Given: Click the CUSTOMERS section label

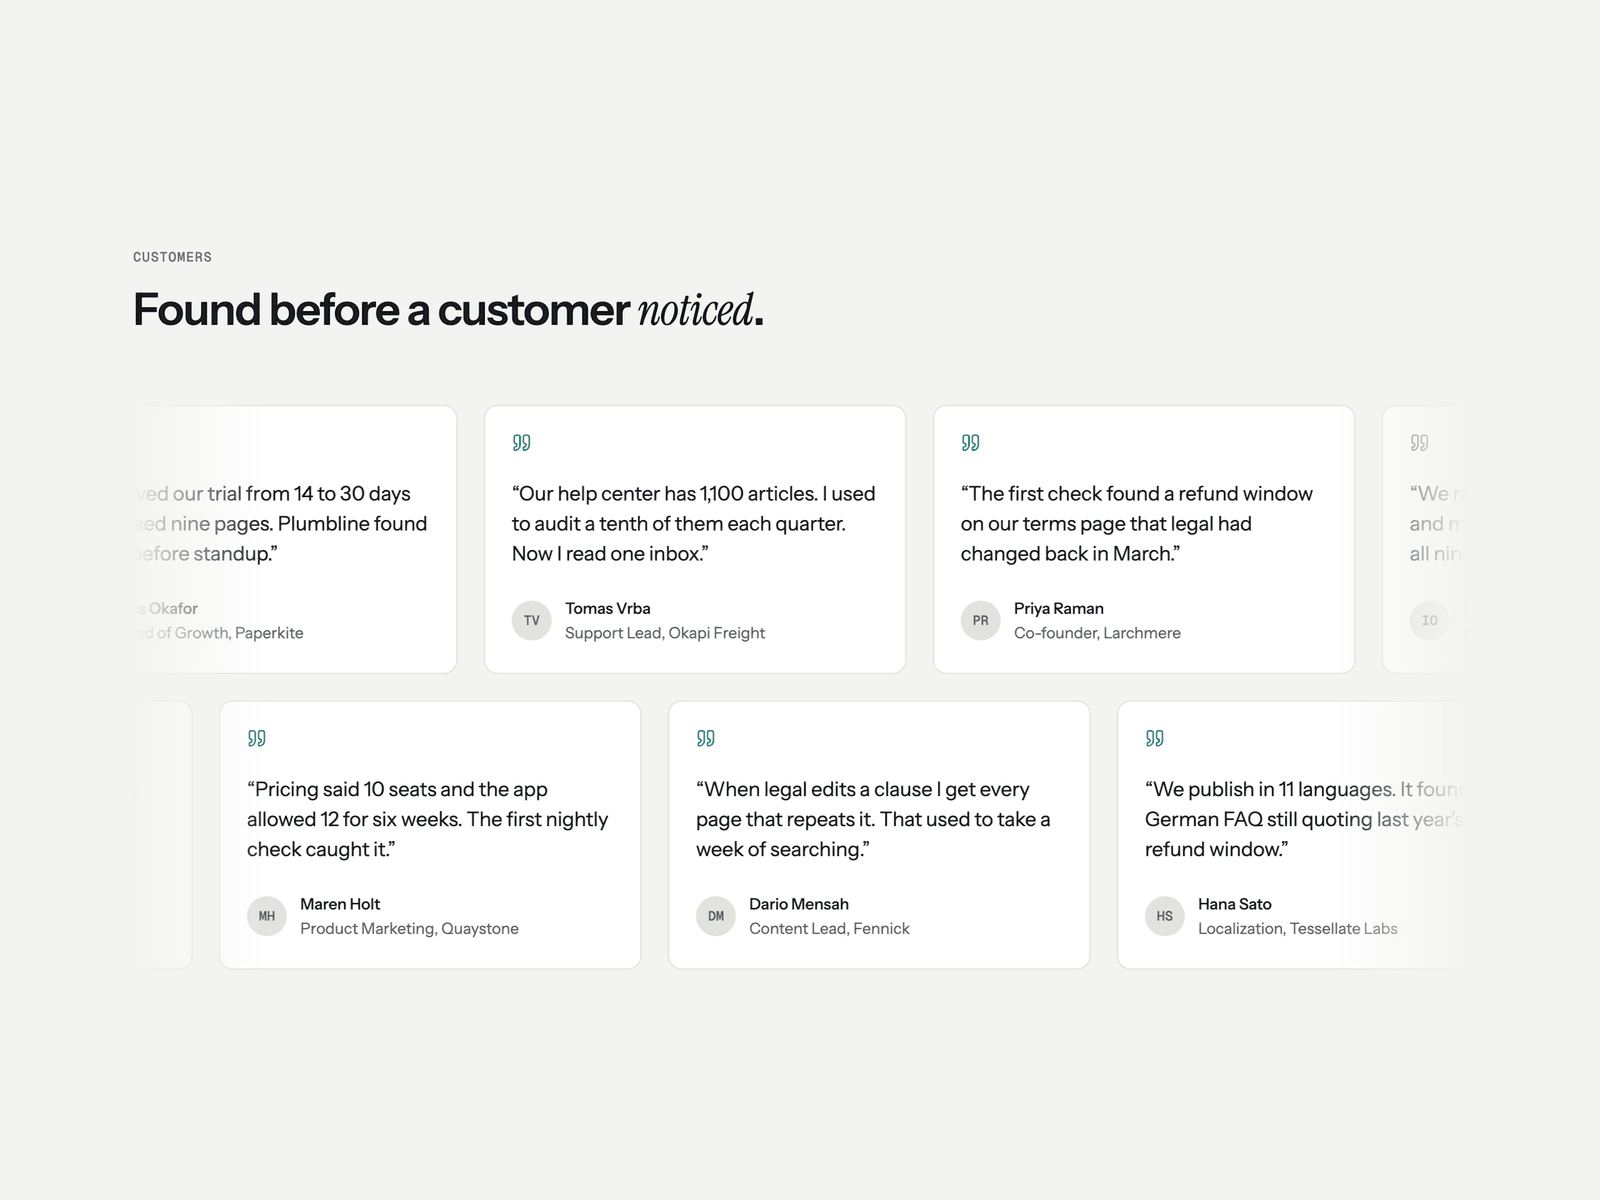Looking at the screenshot, I should pyautogui.click(x=172, y=257).
